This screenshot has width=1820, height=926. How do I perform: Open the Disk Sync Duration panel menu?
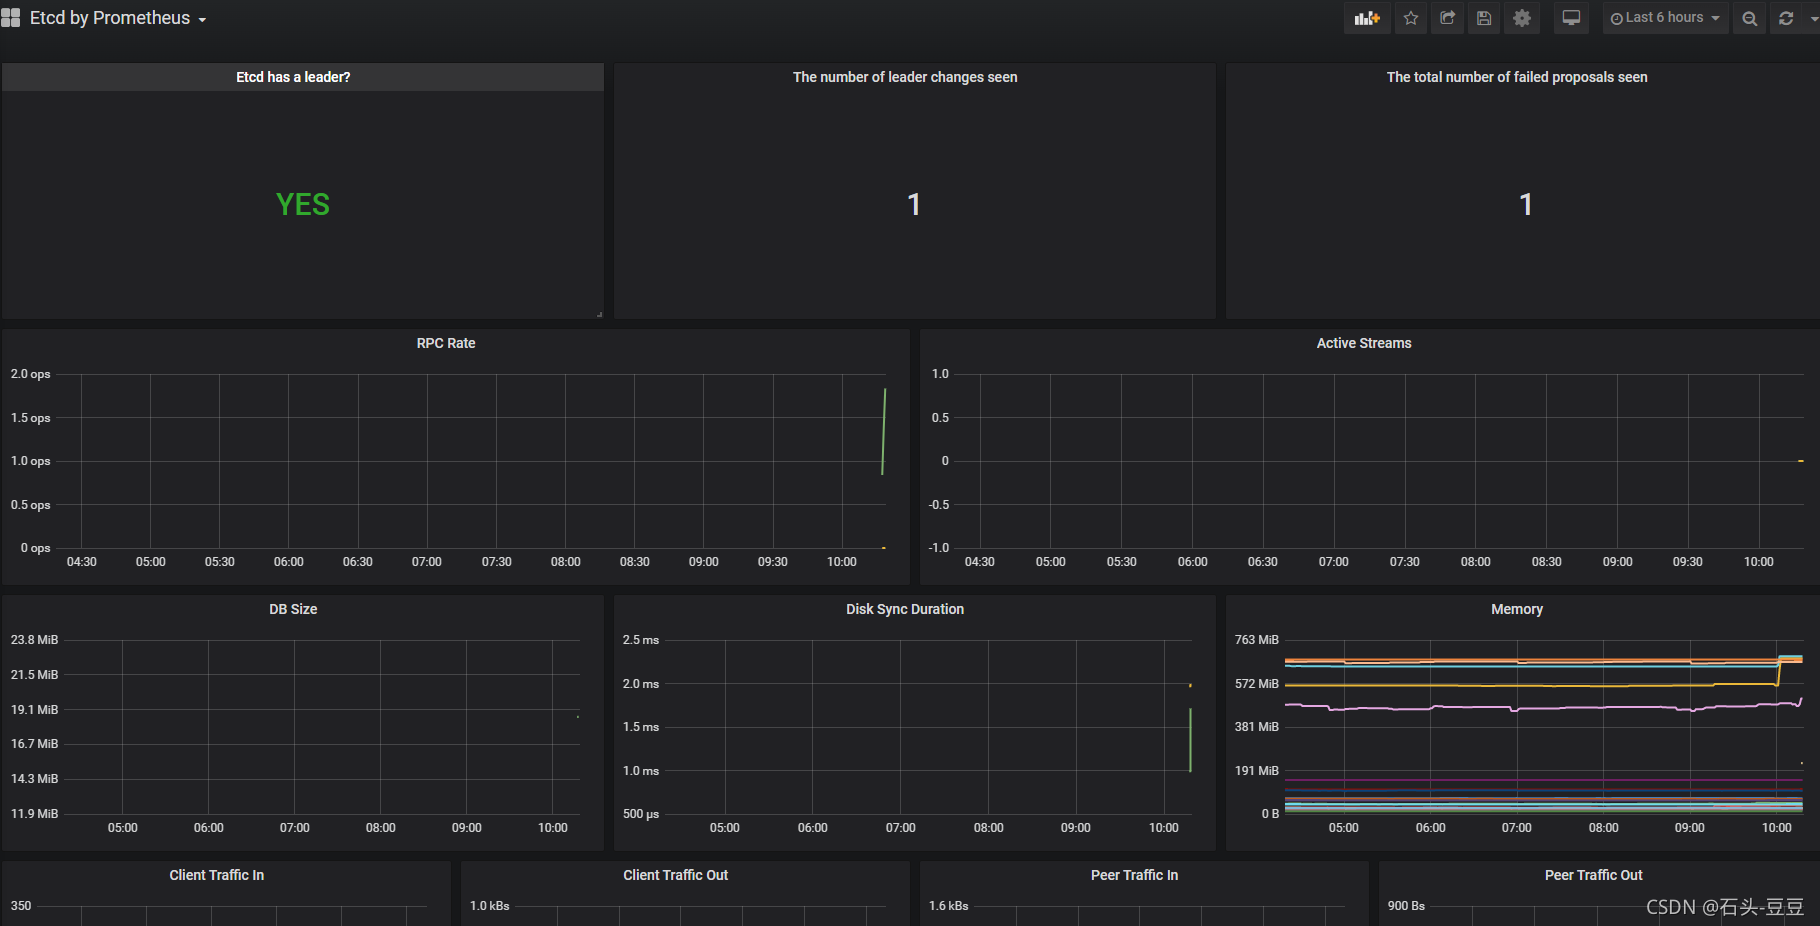905,609
